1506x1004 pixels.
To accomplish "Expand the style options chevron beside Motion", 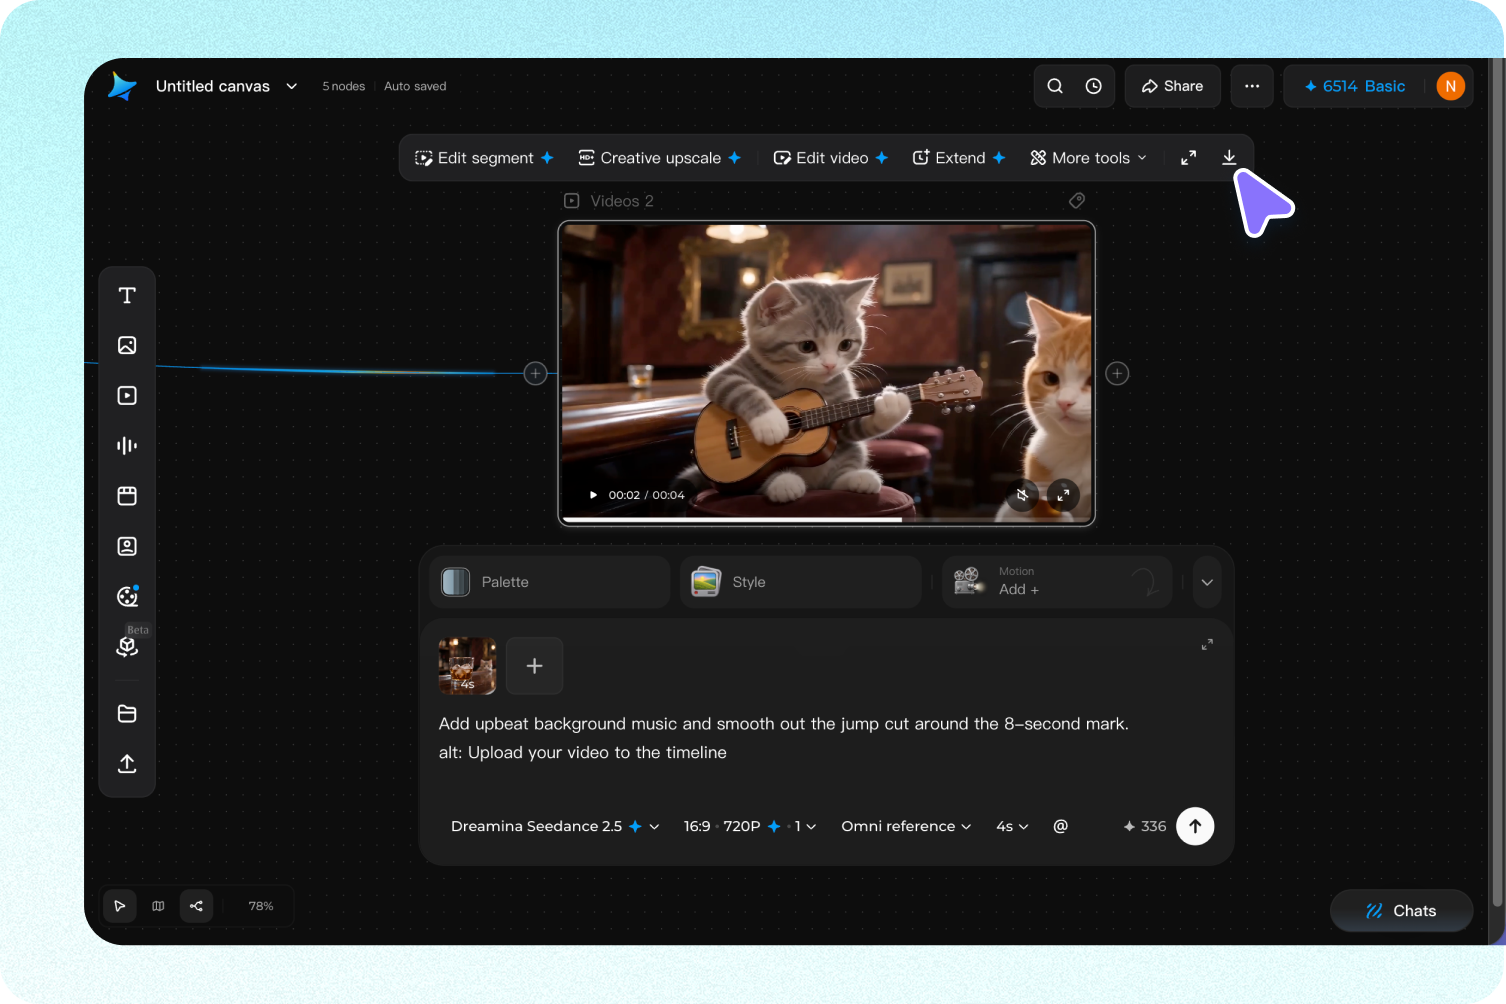I will (1207, 582).
